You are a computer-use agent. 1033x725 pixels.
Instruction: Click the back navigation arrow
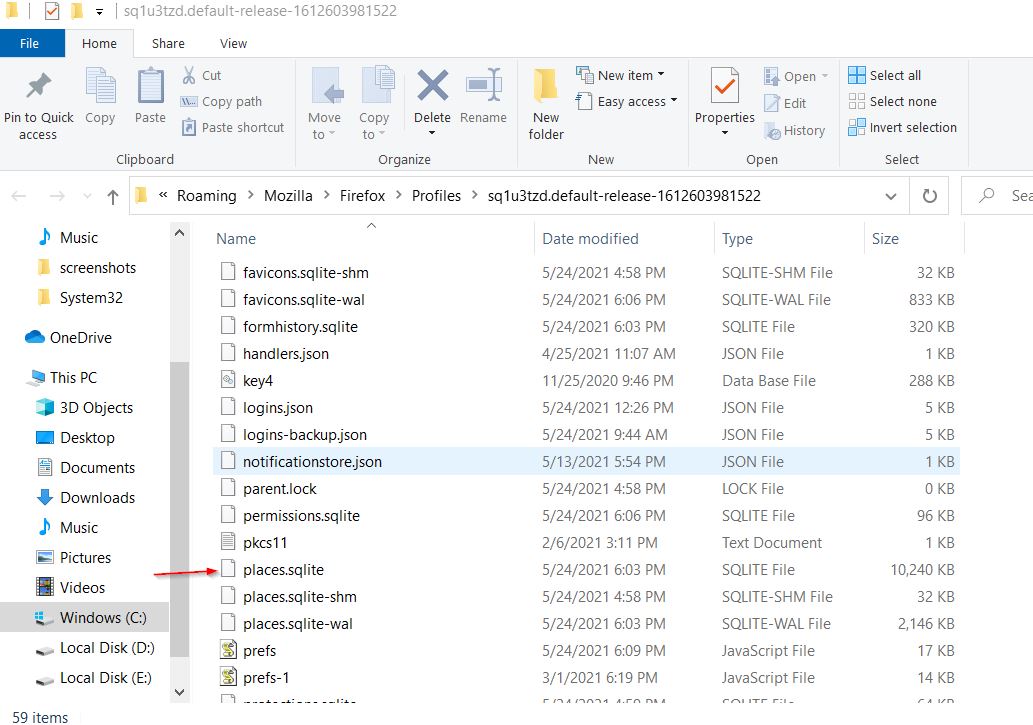(x=19, y=196)
